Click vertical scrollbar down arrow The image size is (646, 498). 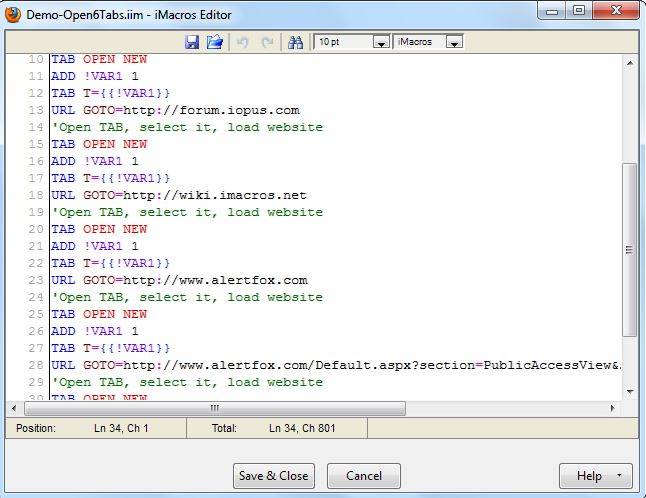[x=630, y=391]
